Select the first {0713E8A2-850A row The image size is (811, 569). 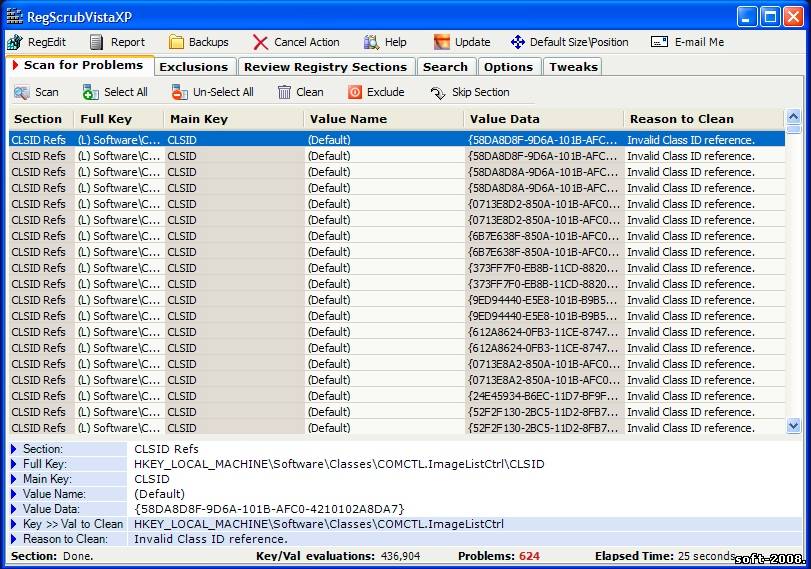tap(397, 364)
